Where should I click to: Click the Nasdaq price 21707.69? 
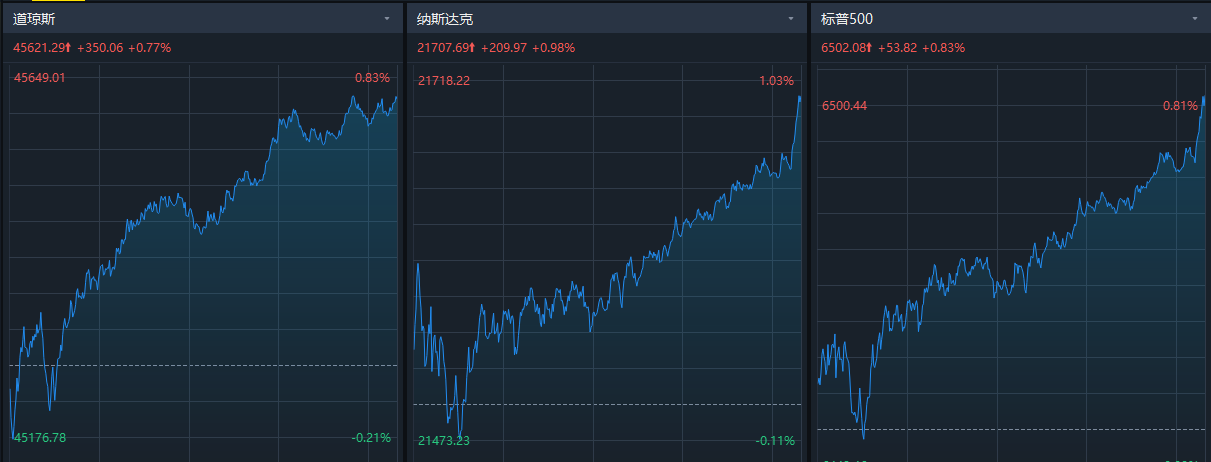[443, 47]
